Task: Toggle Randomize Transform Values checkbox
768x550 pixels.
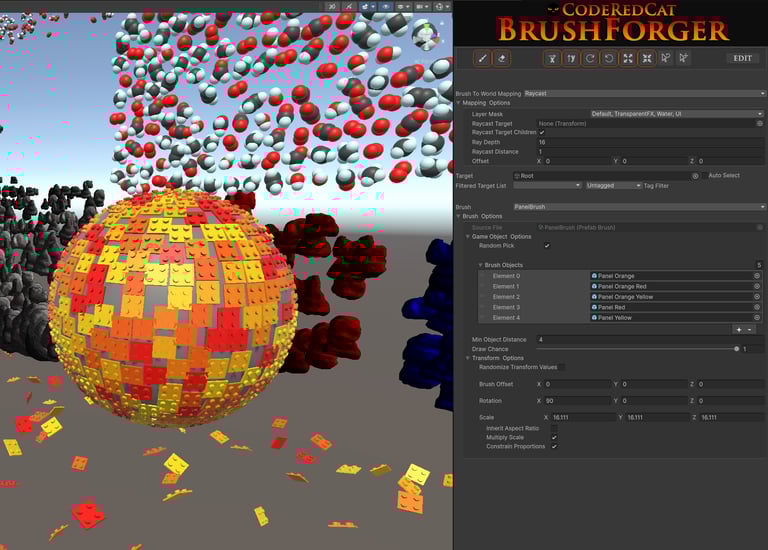Action: [x=562, y=367]
